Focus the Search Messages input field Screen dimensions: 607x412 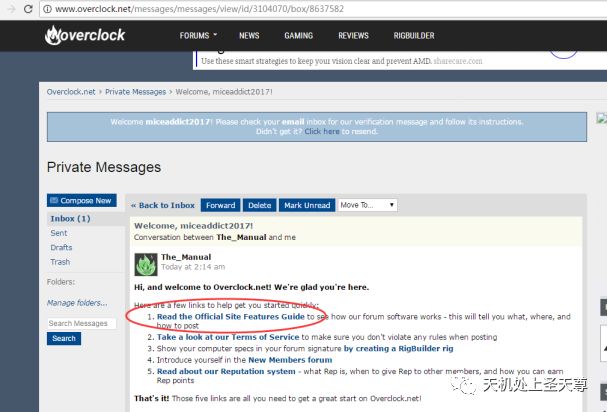click(82, 323)
